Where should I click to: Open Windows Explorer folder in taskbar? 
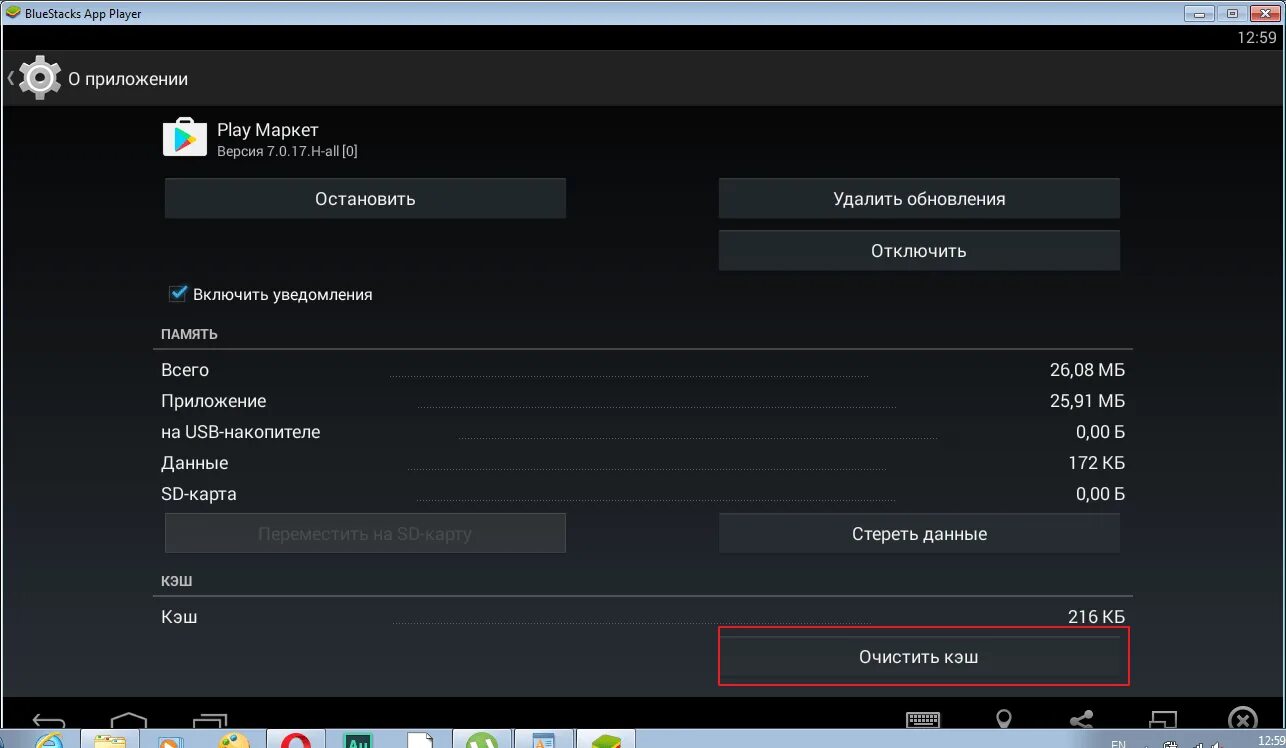[x=109, y=740]
